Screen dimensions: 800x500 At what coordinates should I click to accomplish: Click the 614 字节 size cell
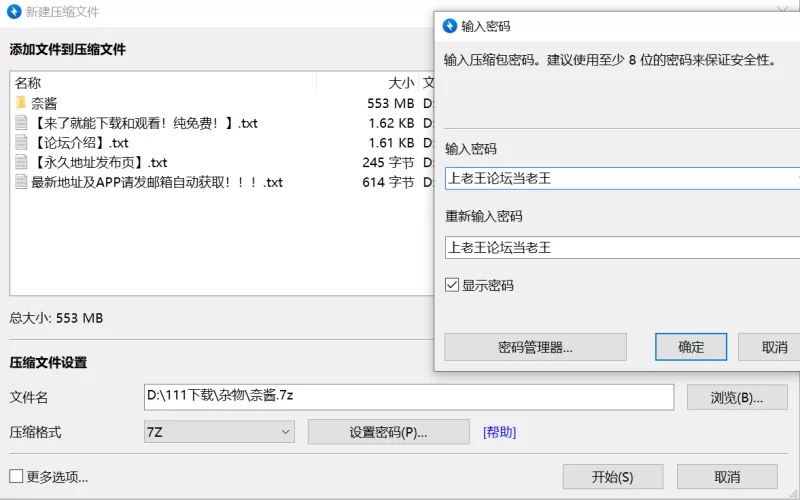pyautogui.click(x=388, y=182)
